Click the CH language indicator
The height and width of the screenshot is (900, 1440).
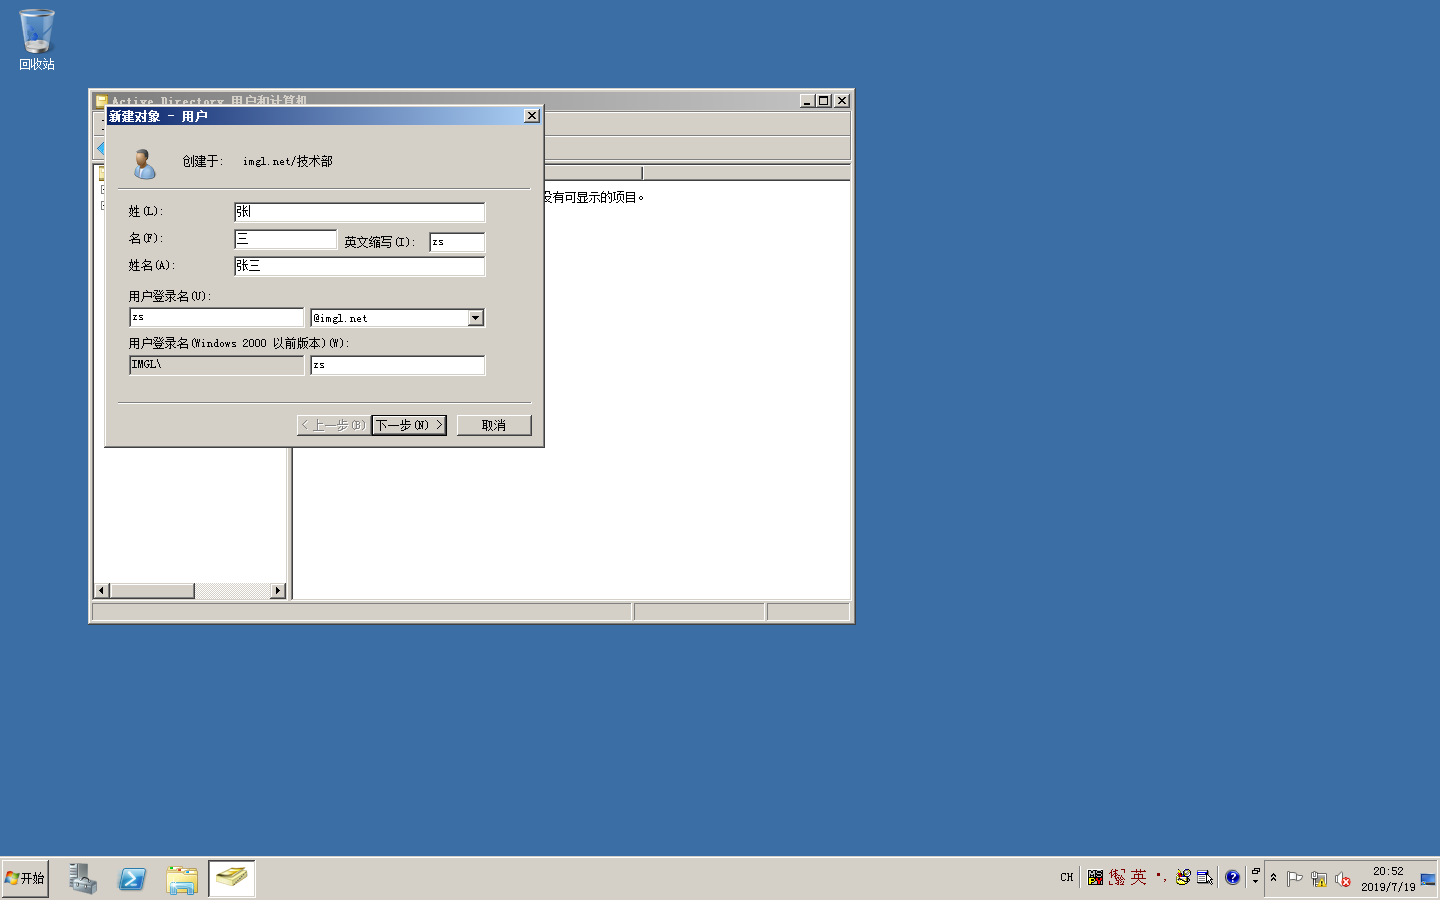pos(1066,877)
